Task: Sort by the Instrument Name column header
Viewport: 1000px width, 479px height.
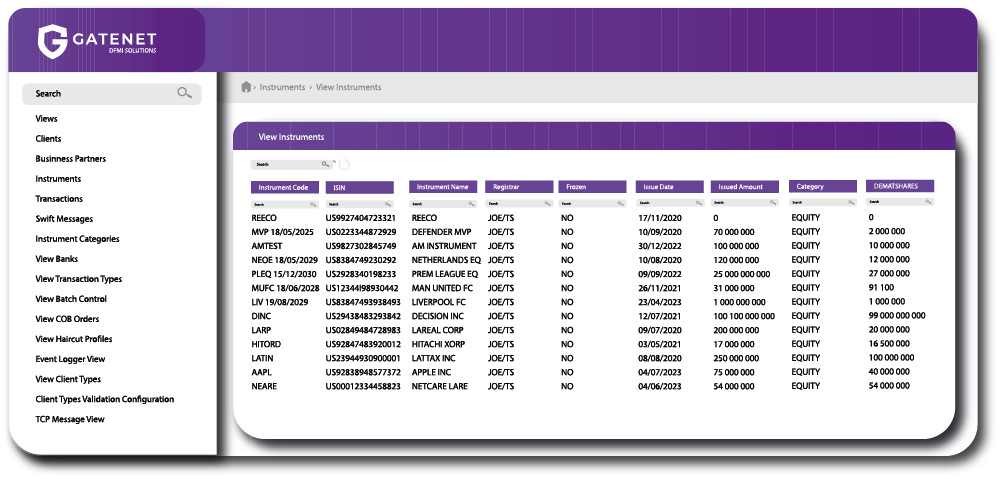Action: 443,187
